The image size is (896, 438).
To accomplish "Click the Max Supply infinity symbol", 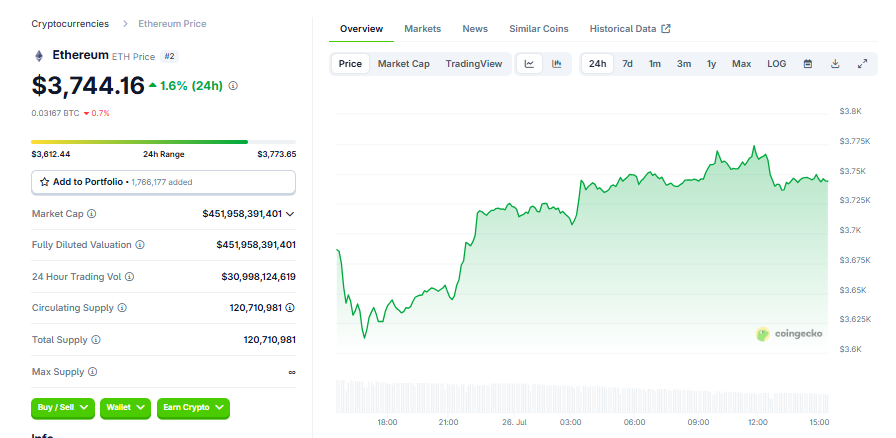I will [x=292, y=372].
